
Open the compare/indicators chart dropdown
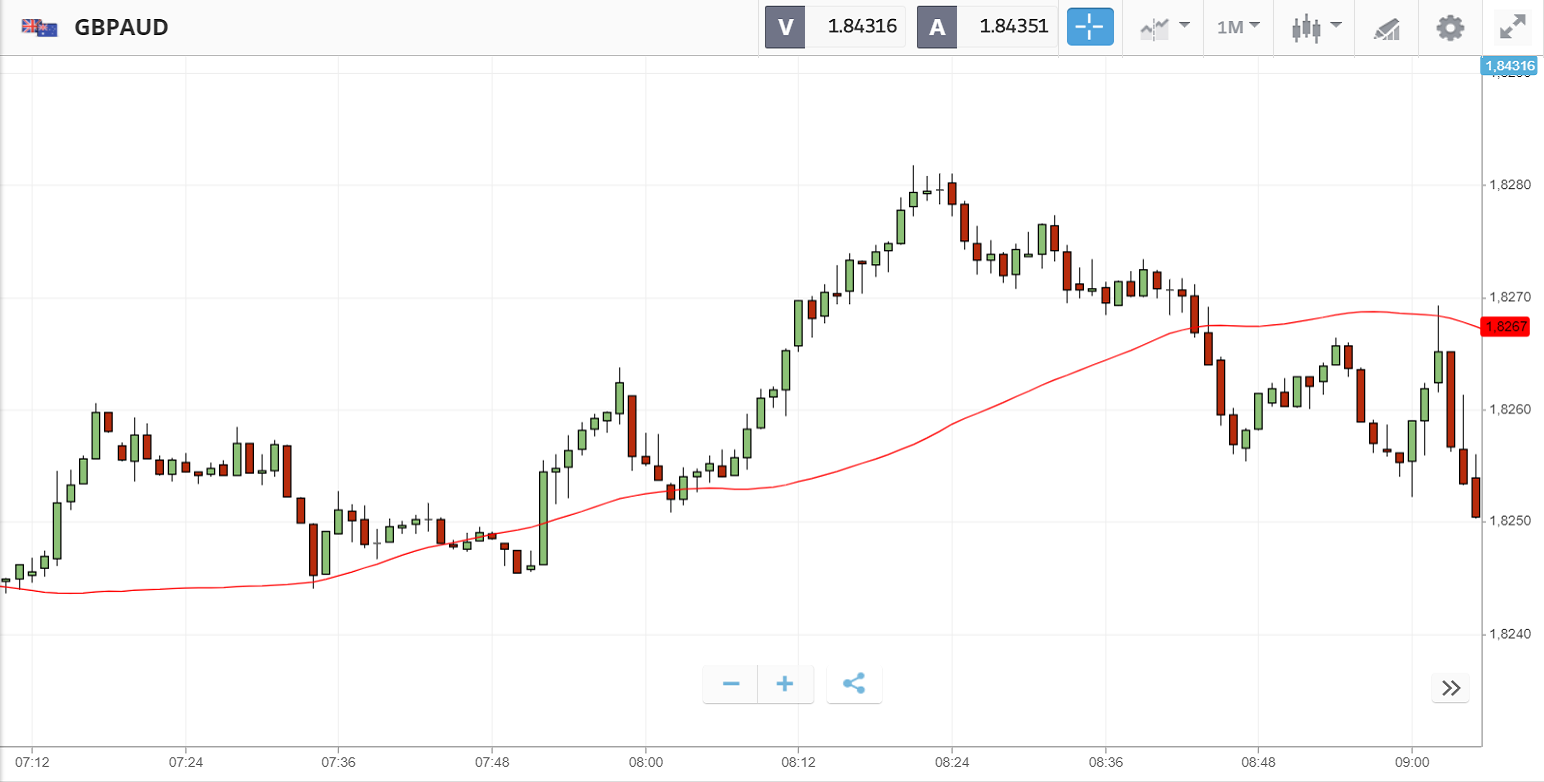pos(1164,27)
